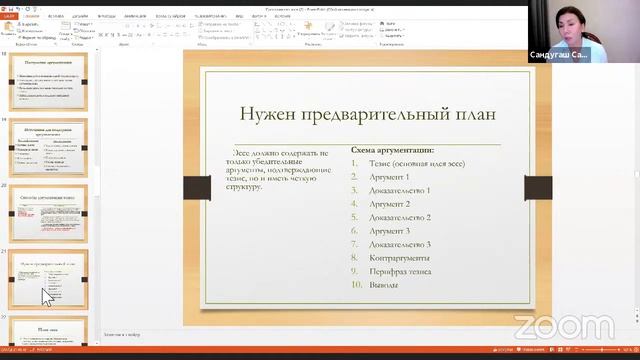This screenshot has width=640, height=360.
Task: Open the Файл tab
Action: click(x=9, y=16)
